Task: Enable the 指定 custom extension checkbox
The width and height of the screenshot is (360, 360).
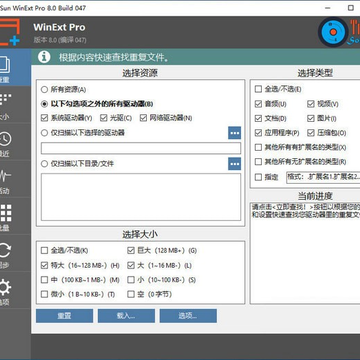Action: click(258, 177)
